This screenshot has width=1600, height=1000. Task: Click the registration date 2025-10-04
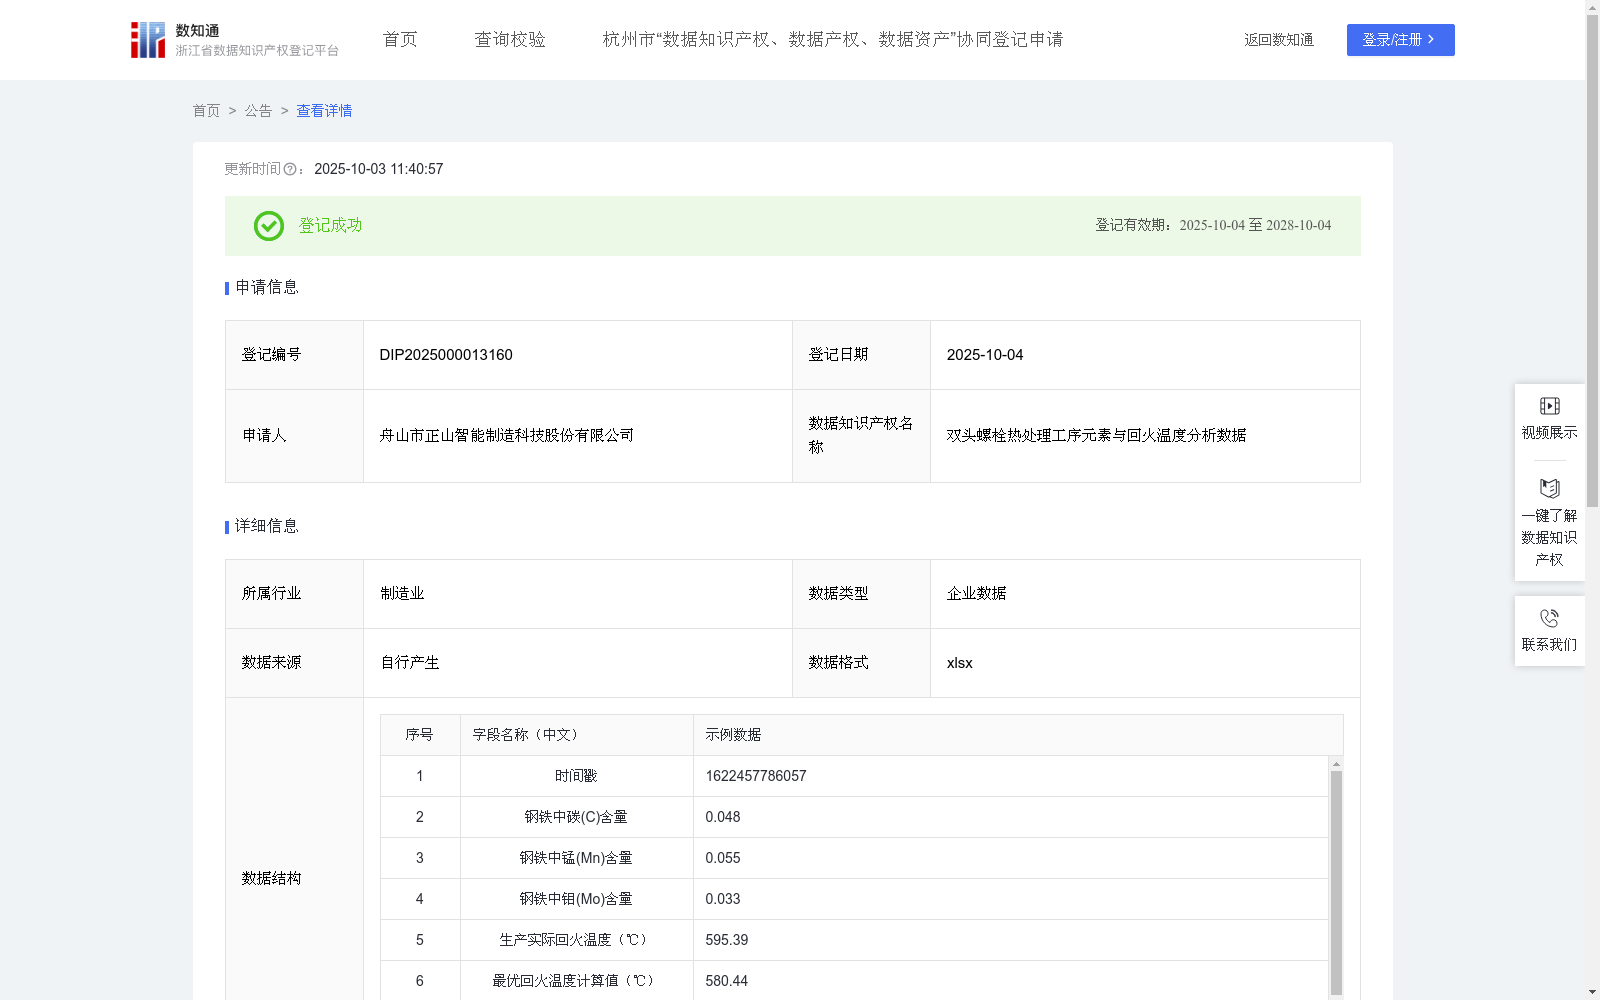click(985, 355)
